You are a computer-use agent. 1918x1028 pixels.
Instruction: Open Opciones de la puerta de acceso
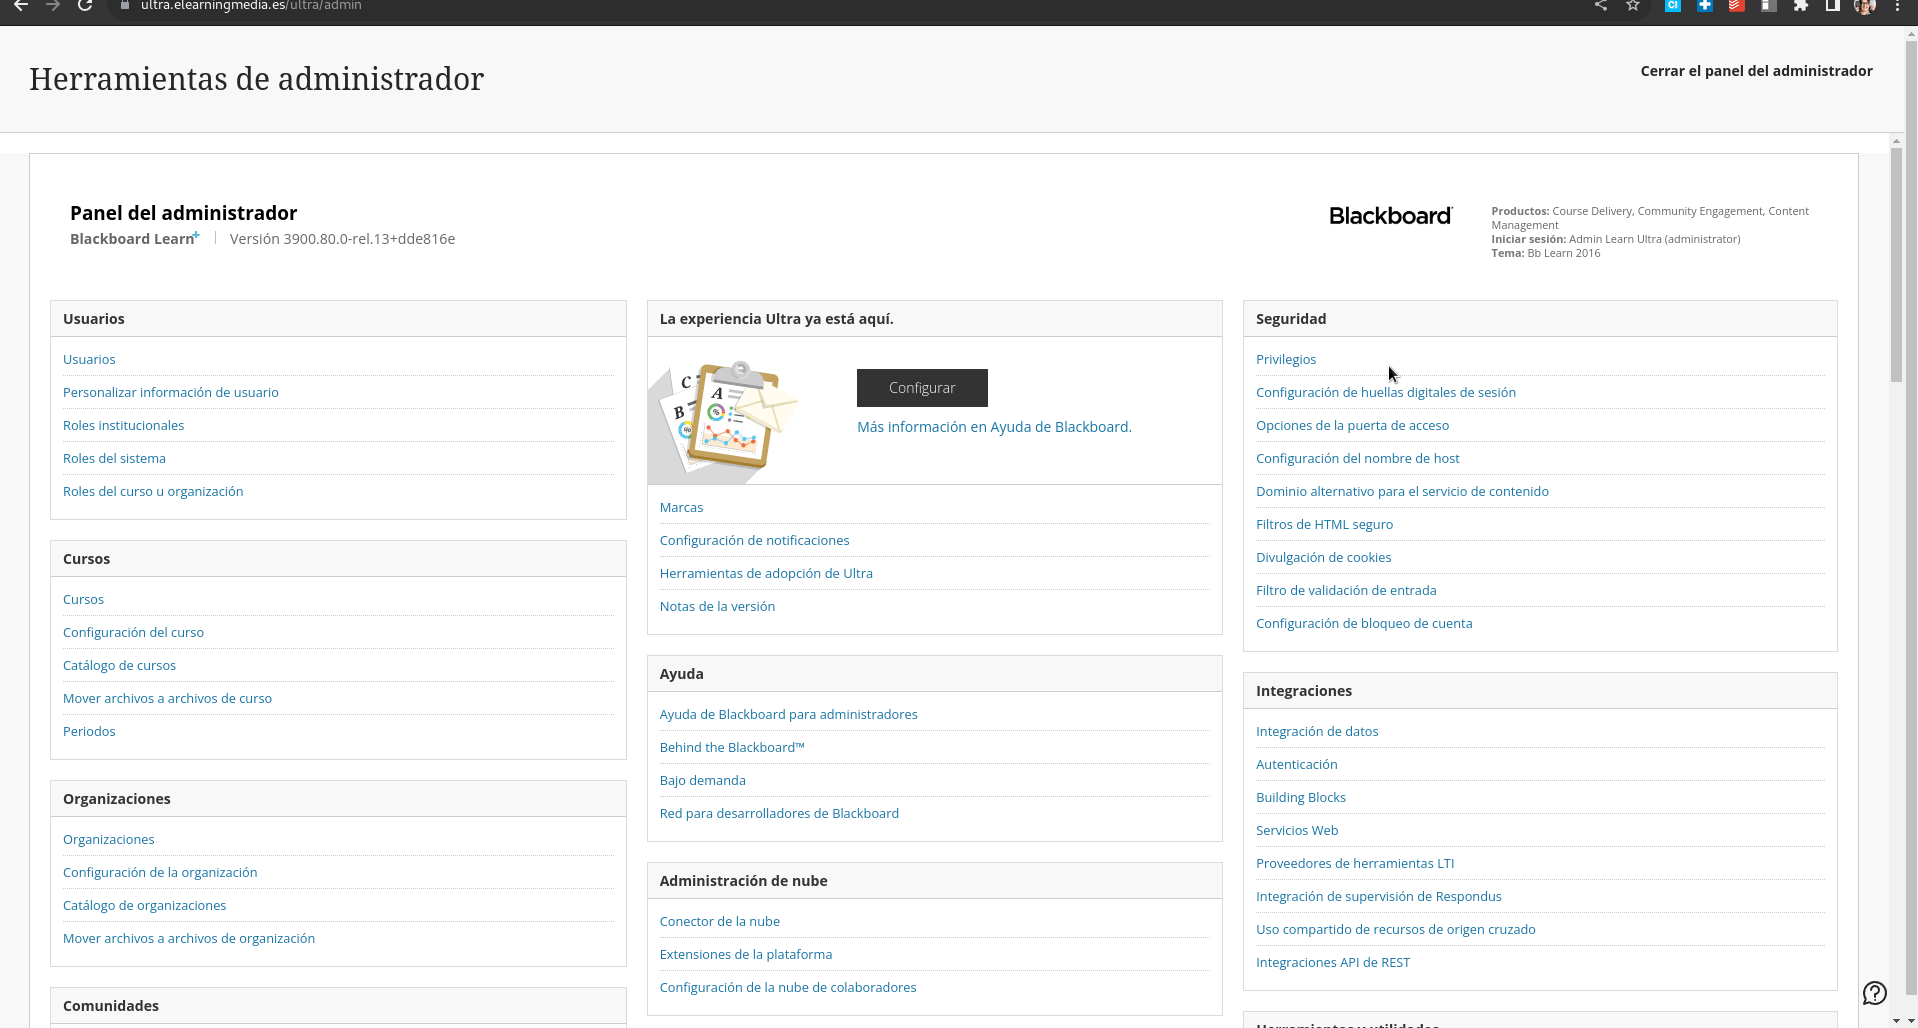1352,426
